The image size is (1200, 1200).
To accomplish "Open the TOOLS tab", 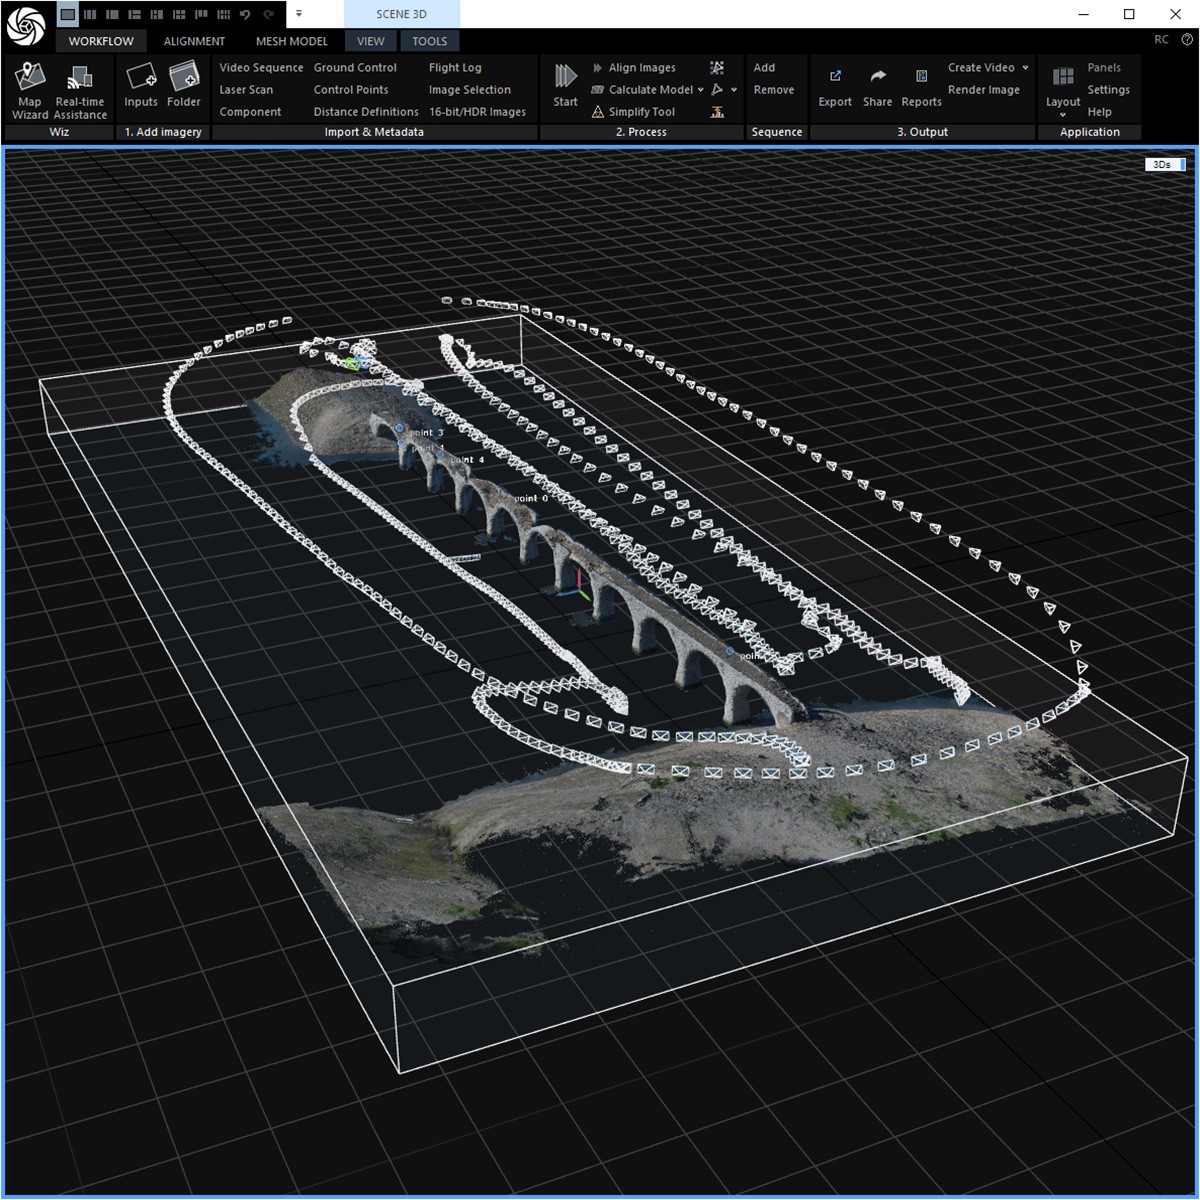I will point(430,41).
